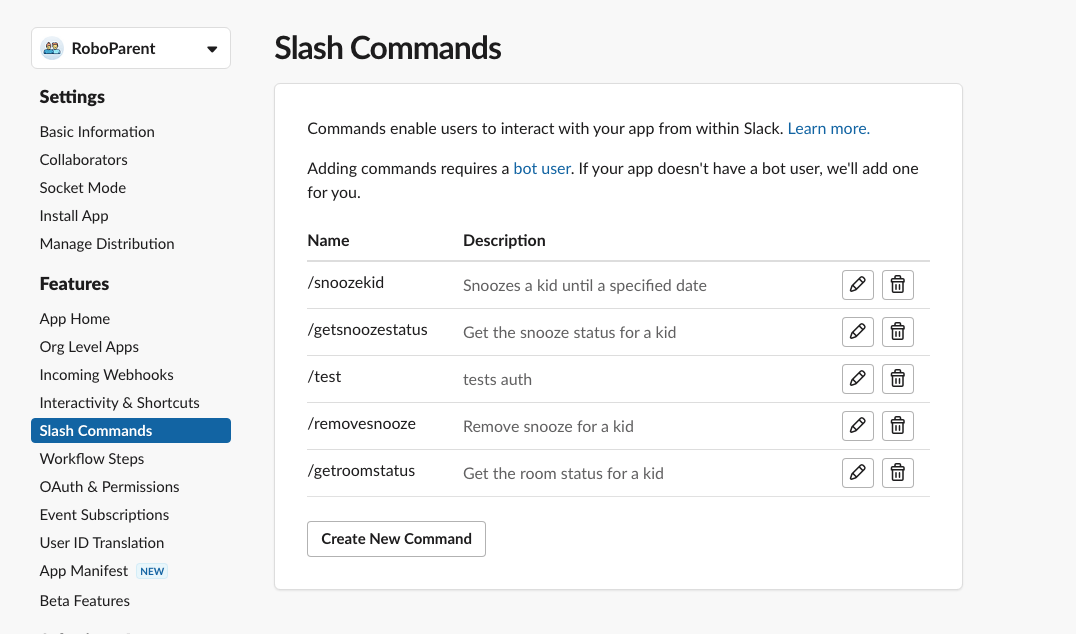1076x634 pixels.
Task: Open Event Subscriptions
Action: pyautogui.click(x=104, y=514)
